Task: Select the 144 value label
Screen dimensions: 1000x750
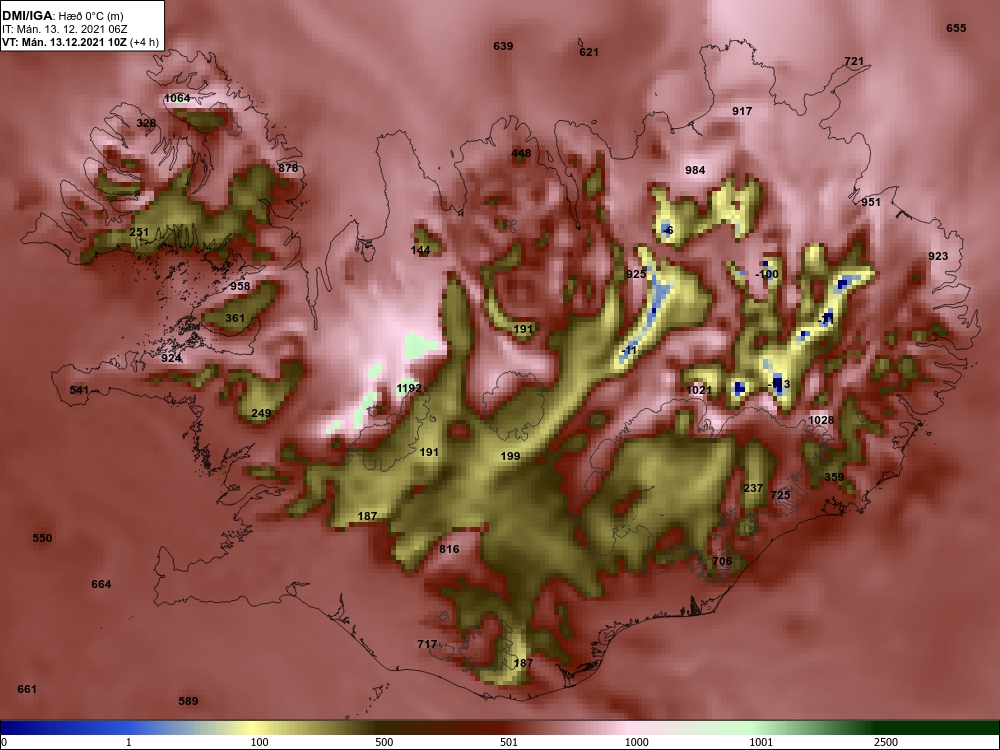Action: (420, 250)
